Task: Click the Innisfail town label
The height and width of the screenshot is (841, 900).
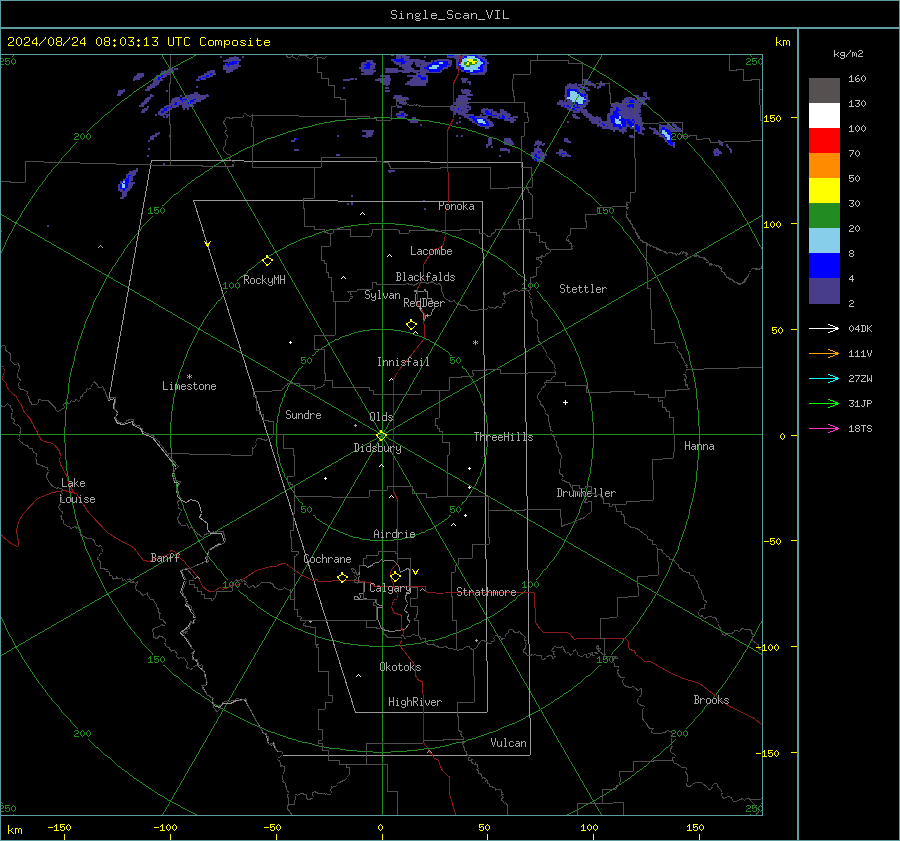Action: pyautogui.click(x=403, y=362)
